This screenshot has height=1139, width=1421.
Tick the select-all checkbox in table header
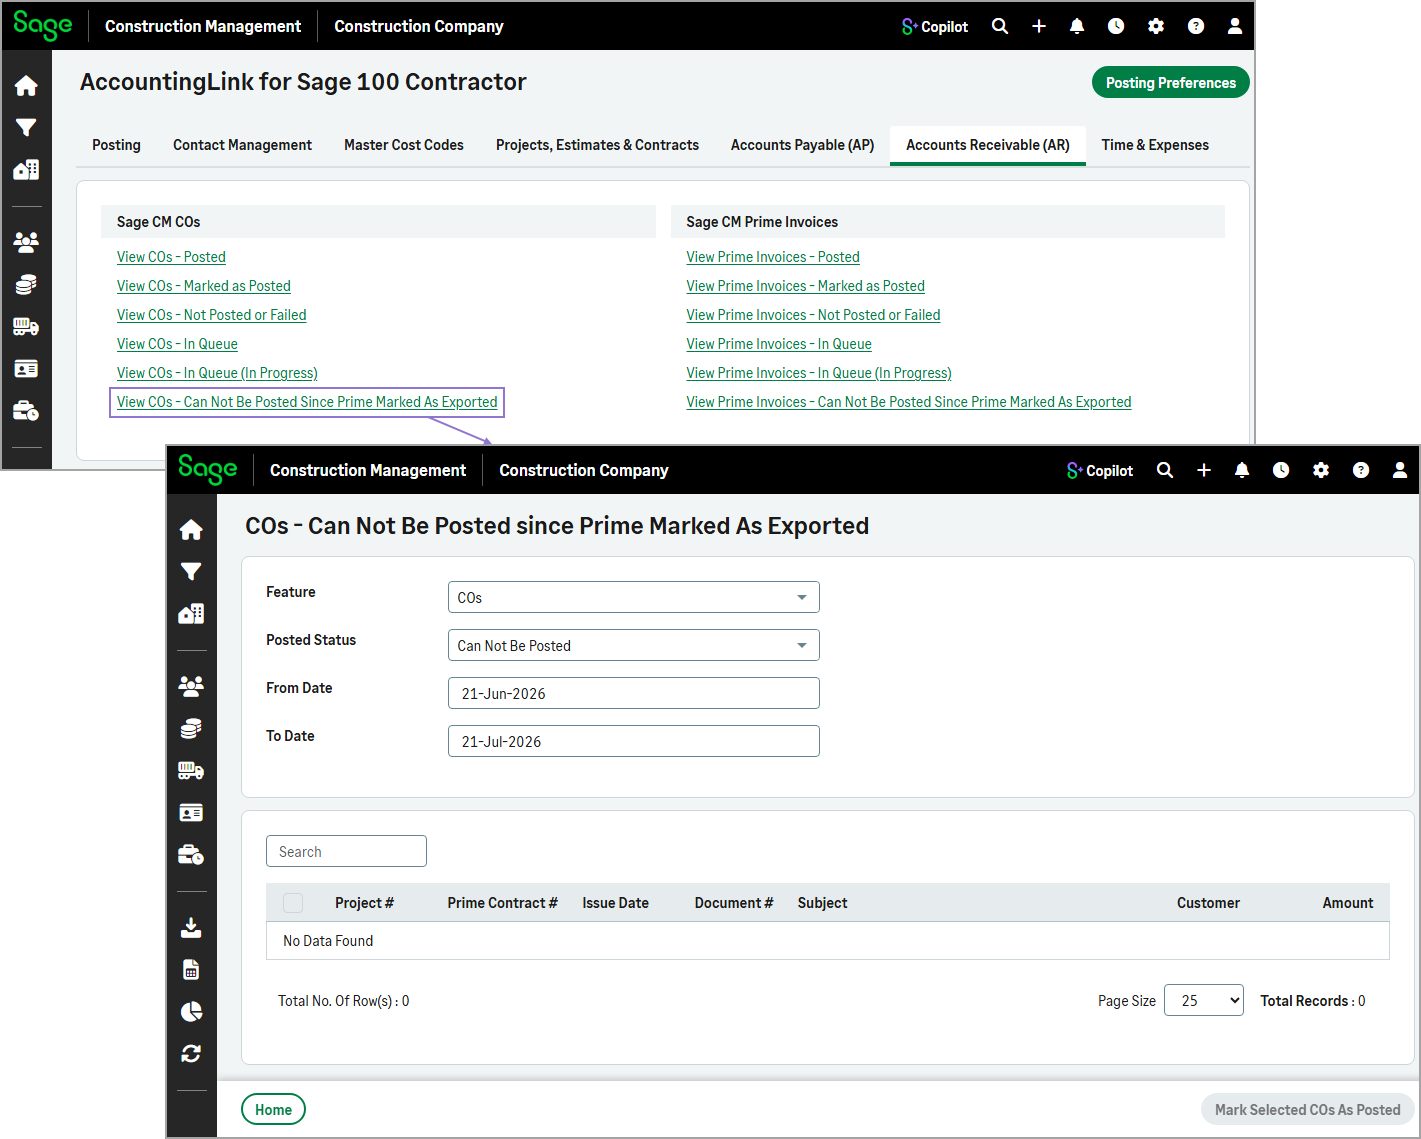coord(293,903)
